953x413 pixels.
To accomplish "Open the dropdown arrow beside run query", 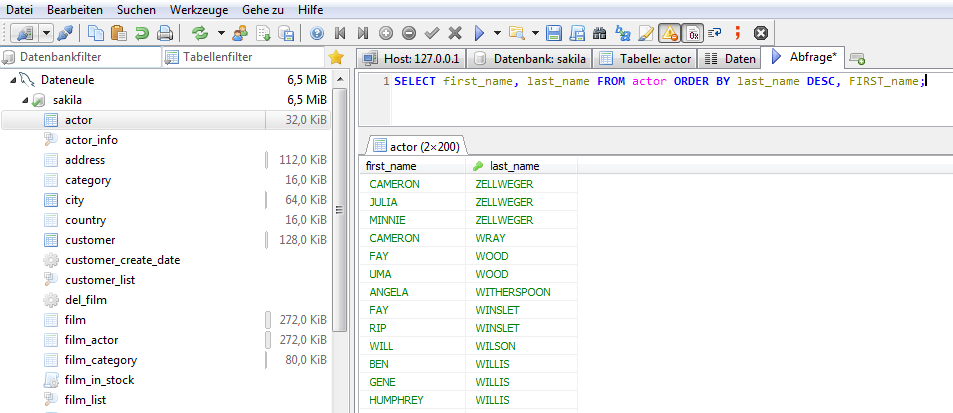I will pos(497,33).
